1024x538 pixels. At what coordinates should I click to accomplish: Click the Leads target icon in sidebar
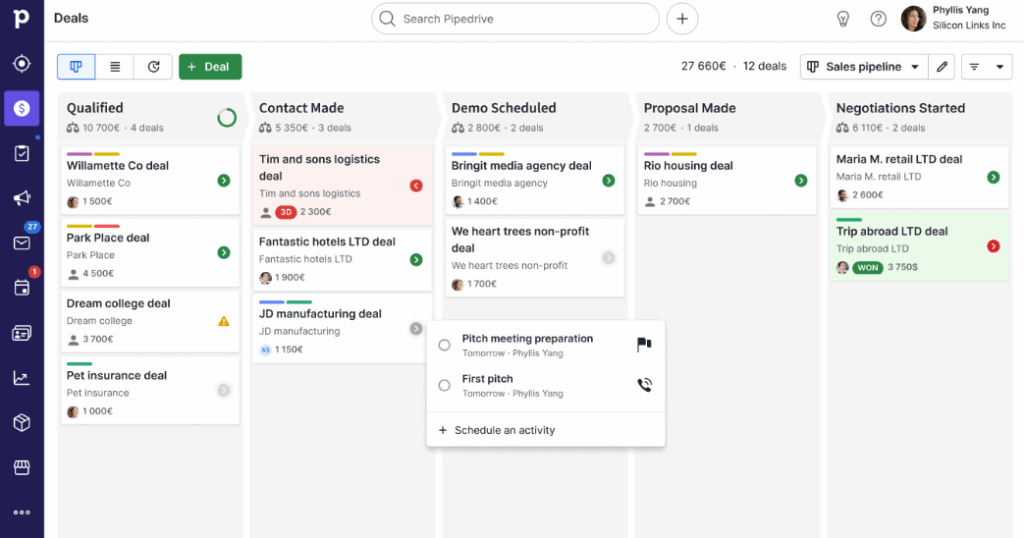coord(21,64)
